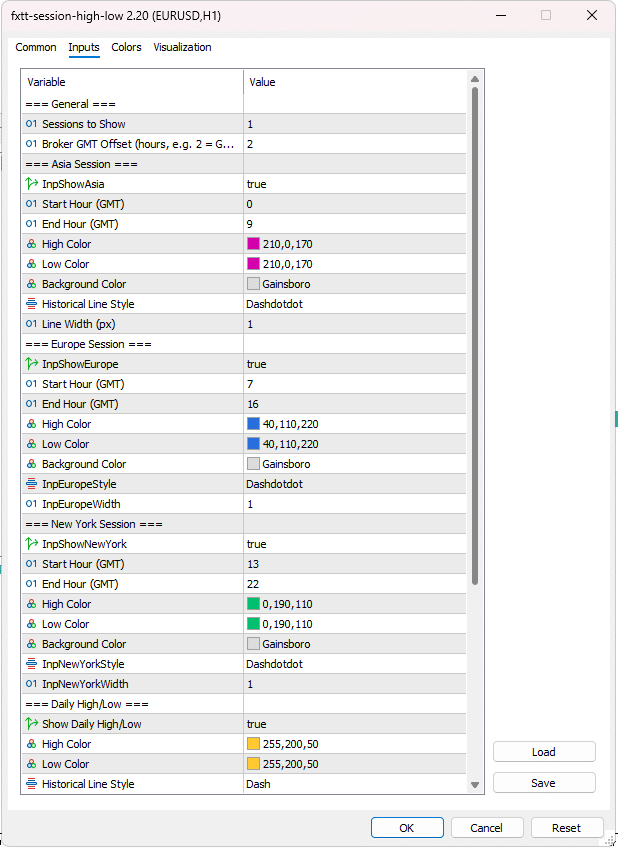Screen dimensions: 618x848
Task: Click the blue Europe High Color swatch
Action: pyautogui.click(x=253, y=424)
